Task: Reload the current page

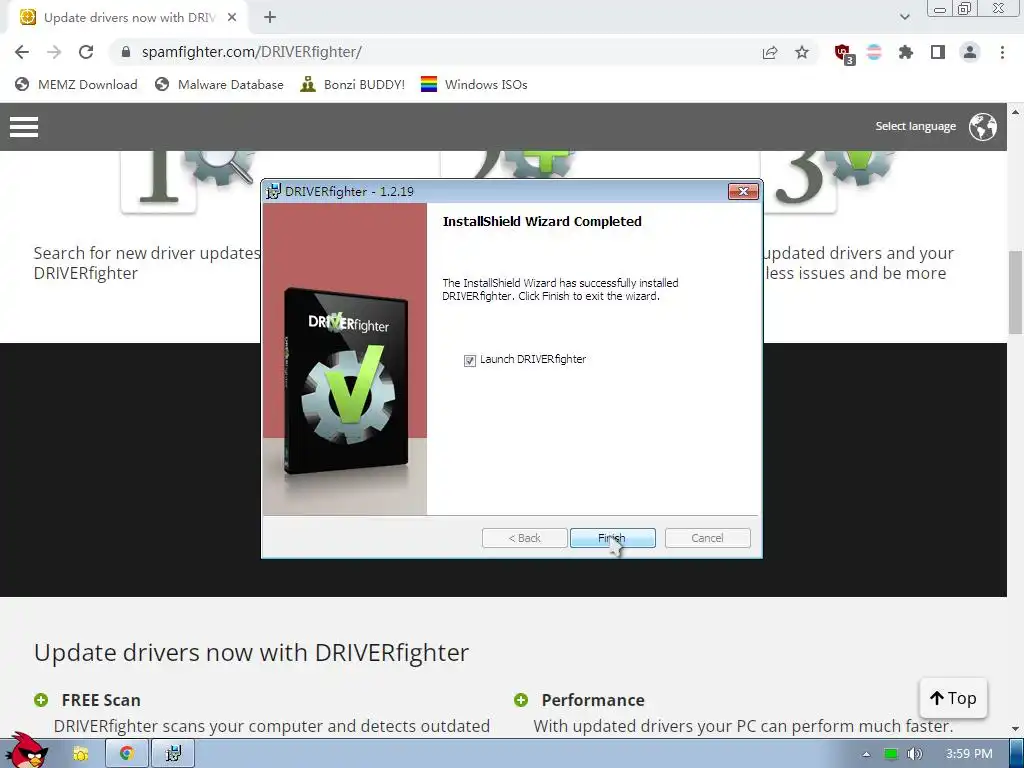Action: (x=86, y=52)
